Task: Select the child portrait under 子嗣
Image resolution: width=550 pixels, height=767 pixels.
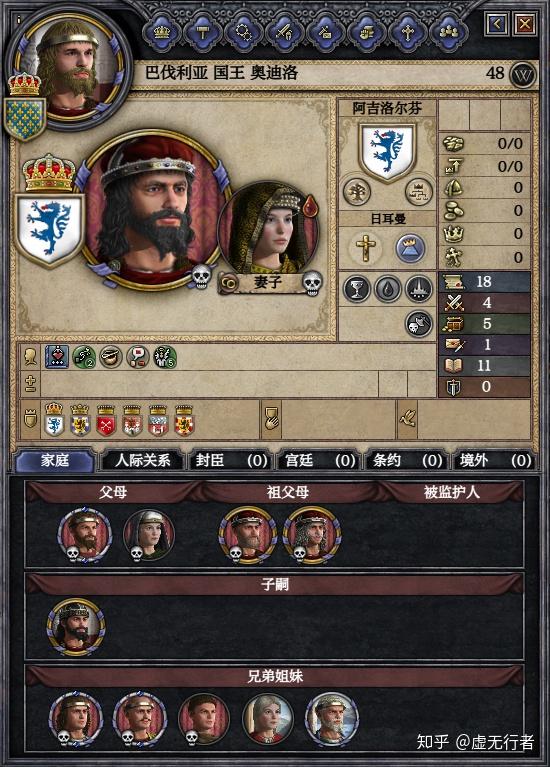Action: [76, 627]
